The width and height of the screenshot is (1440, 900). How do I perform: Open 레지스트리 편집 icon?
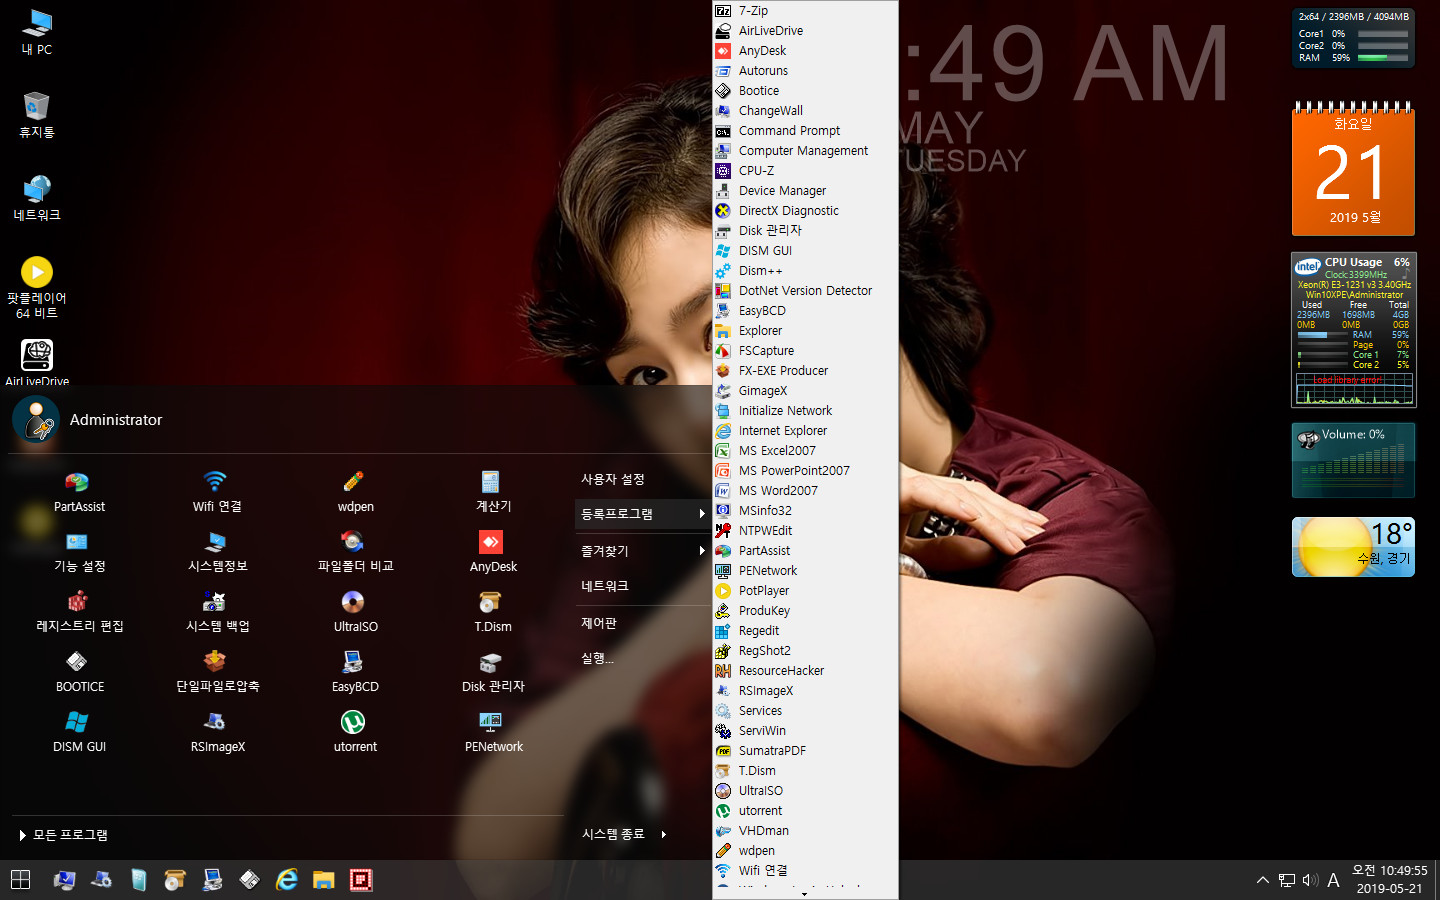click(x=78, y=612)
